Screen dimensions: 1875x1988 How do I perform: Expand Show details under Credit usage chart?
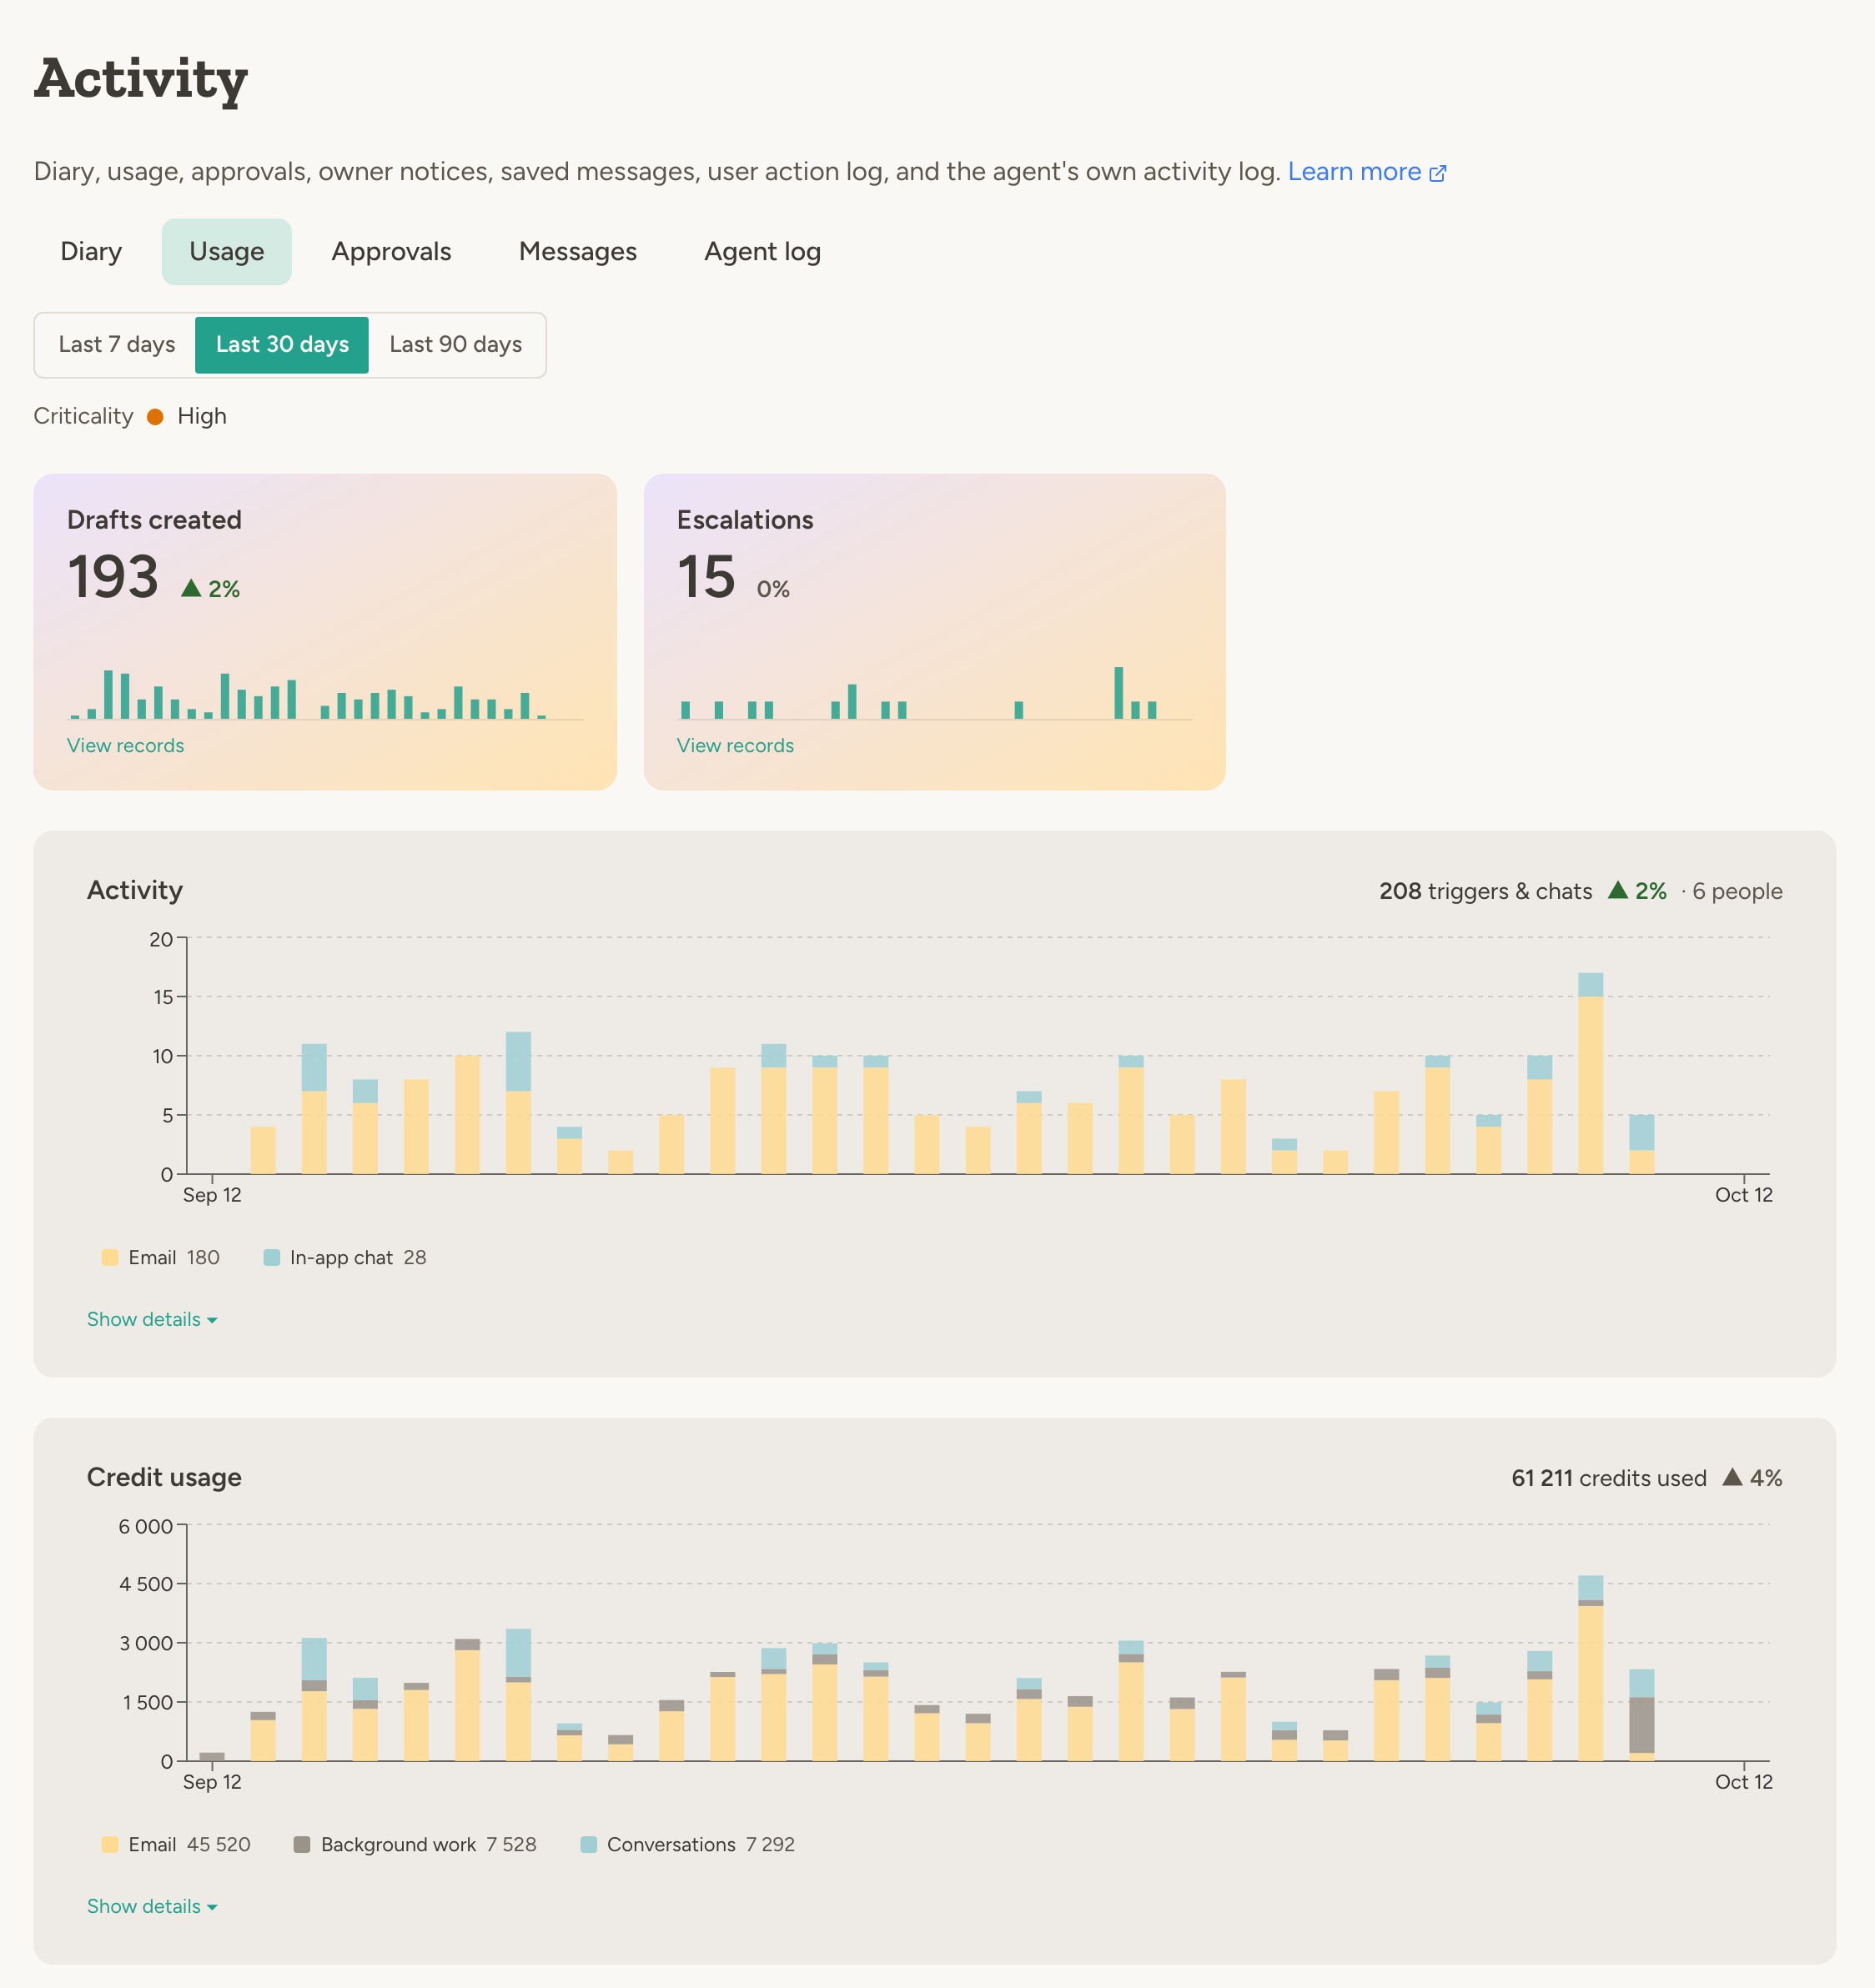[152, 1907]
